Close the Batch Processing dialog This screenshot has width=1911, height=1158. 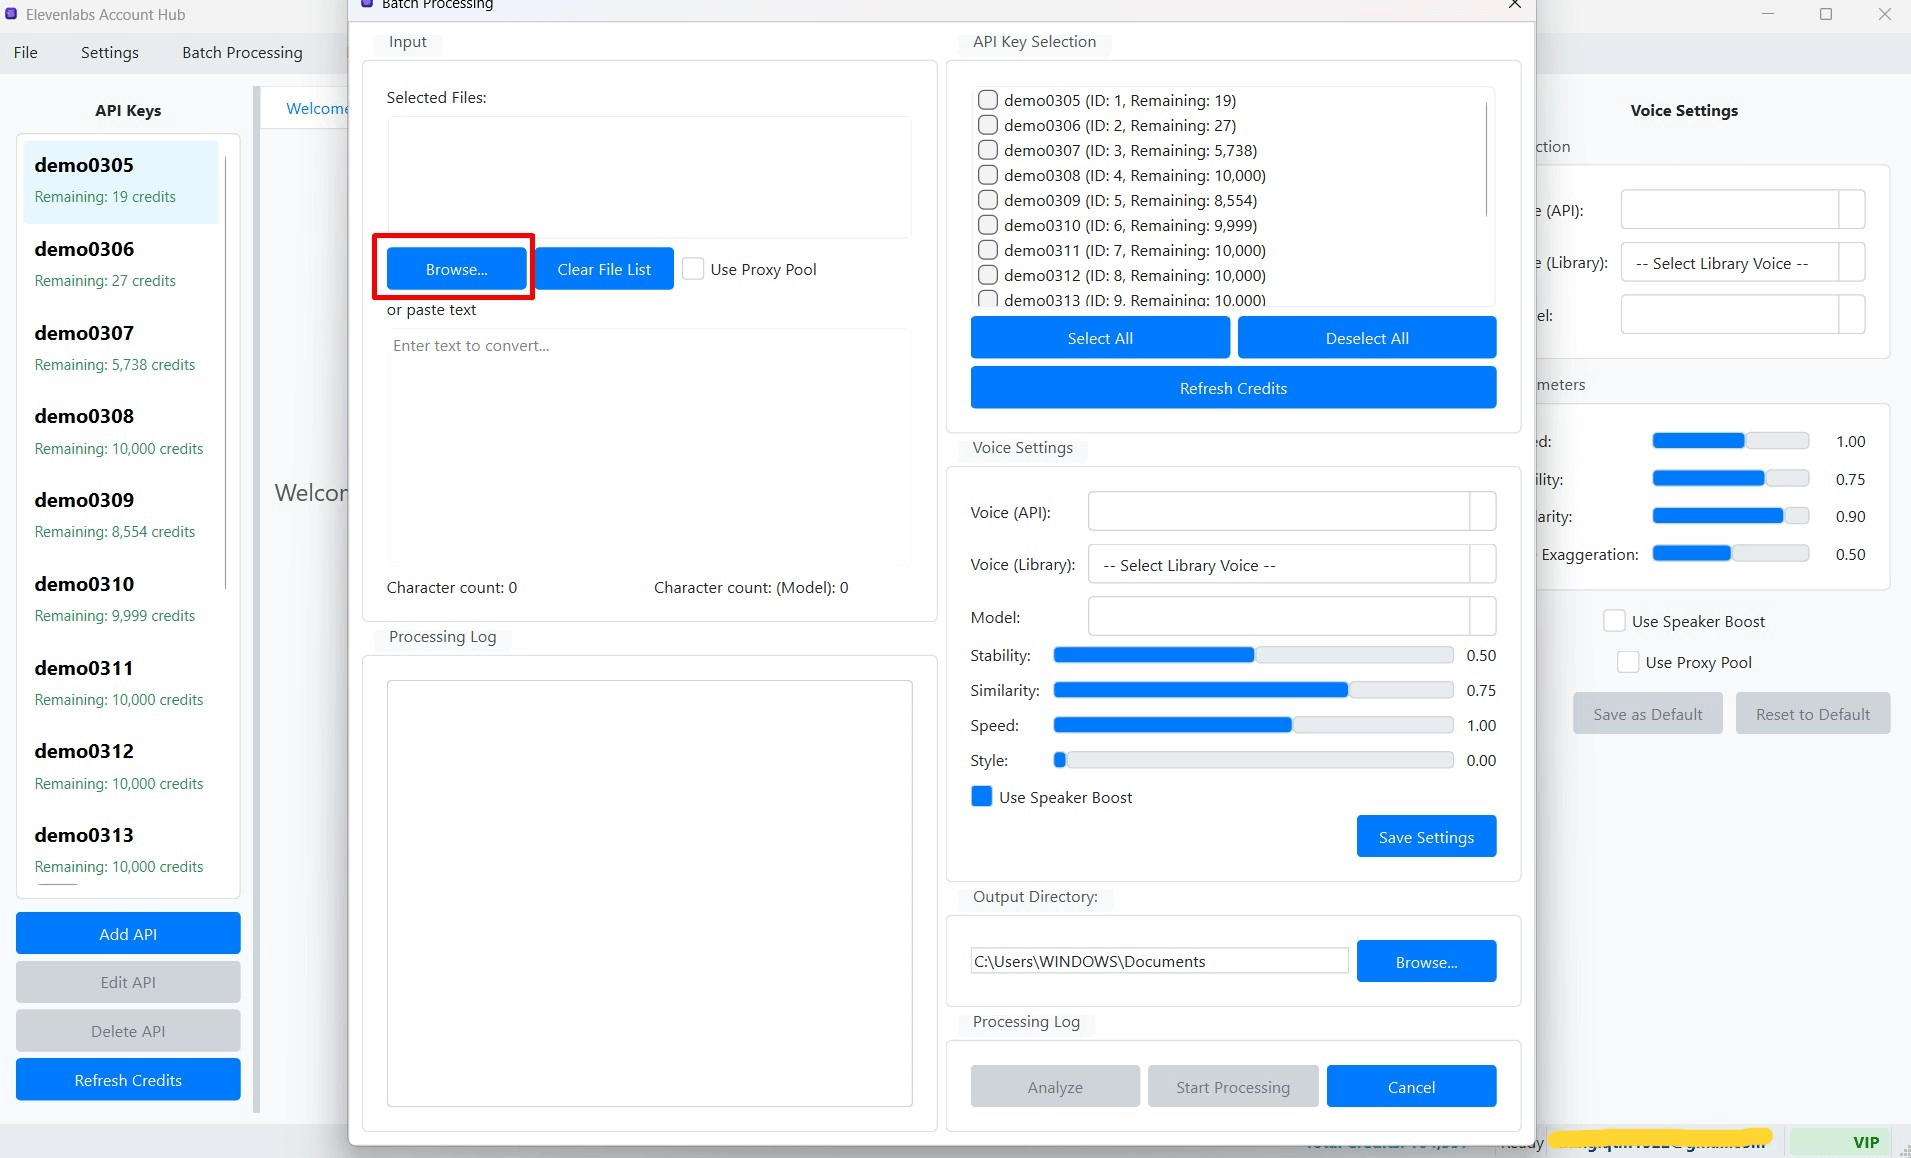(x=1514, y=5)
